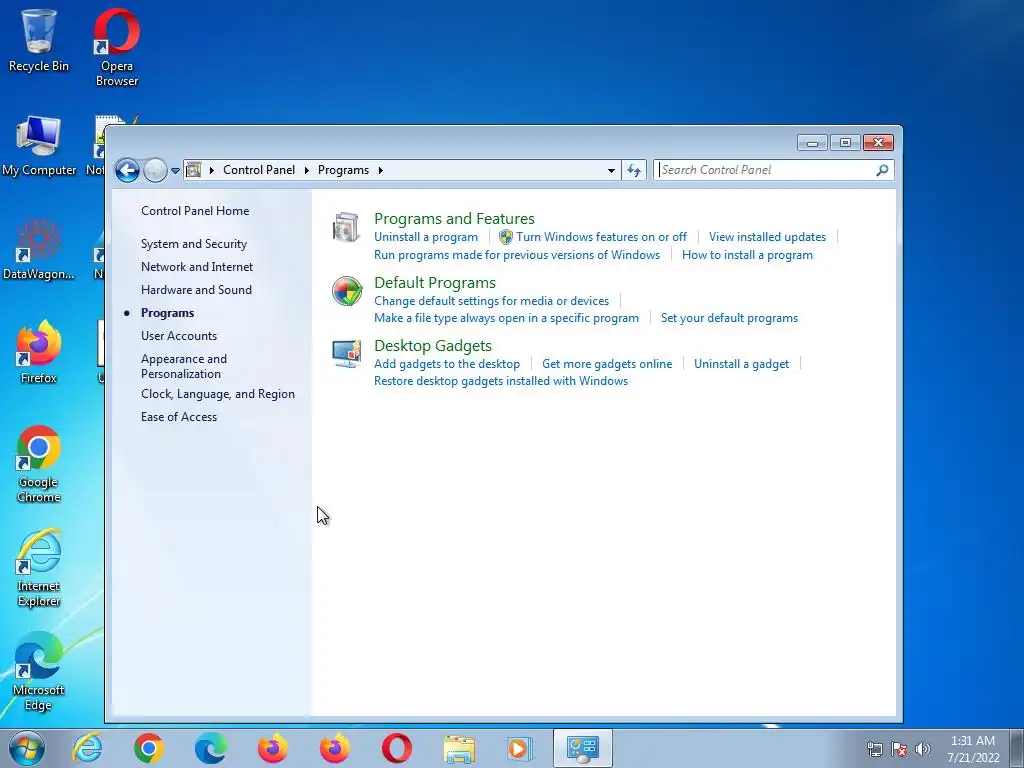Click Control Panel in the breadcrumb
Screen dimensions: 1024x768
(x=259, y=170)
